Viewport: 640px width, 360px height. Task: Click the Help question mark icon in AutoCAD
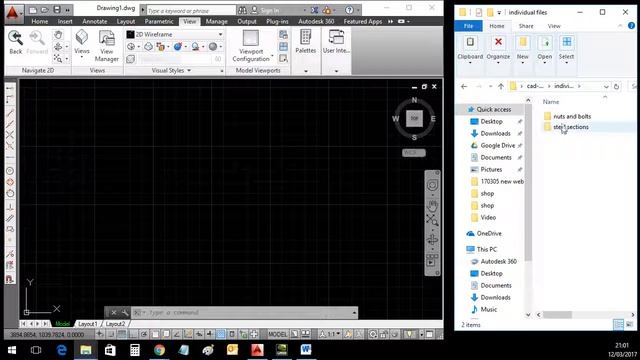pyautogui.click(x=349, y=10)
